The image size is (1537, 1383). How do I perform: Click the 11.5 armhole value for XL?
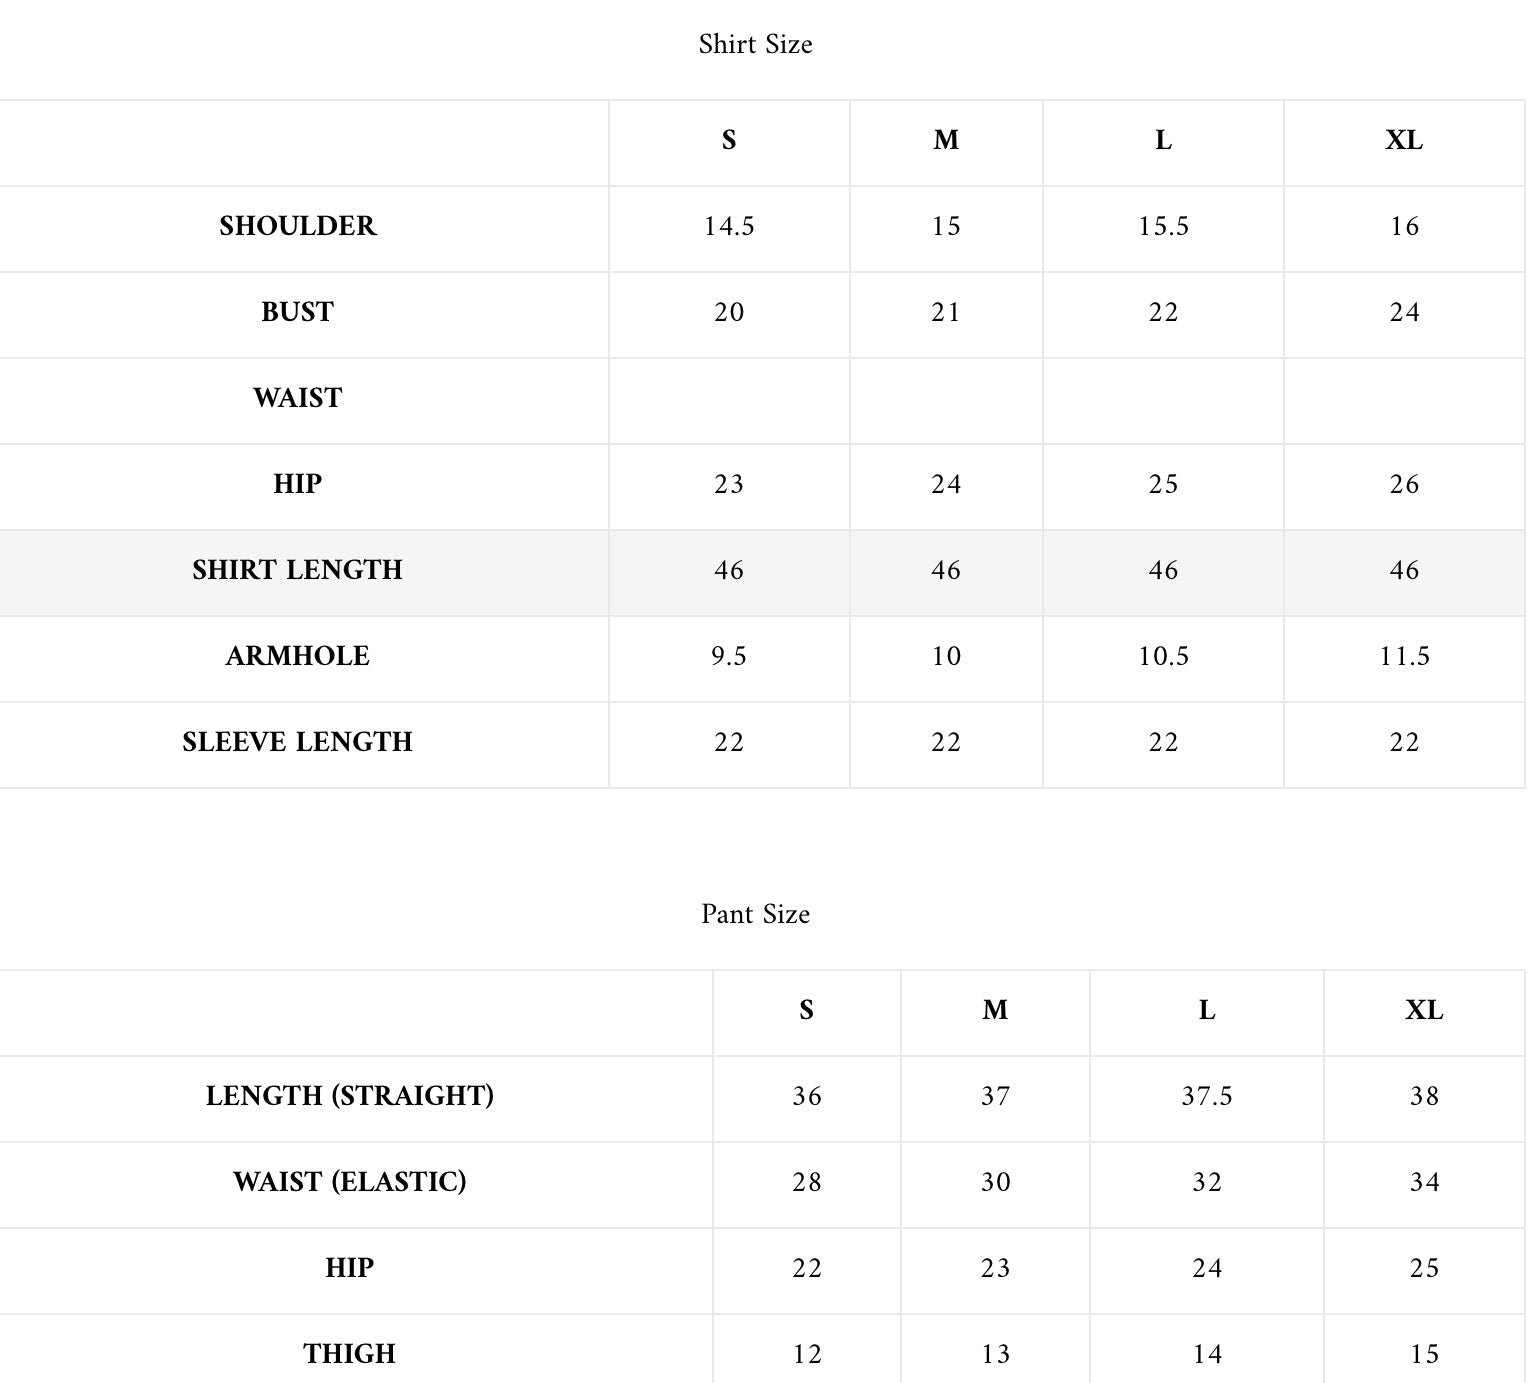coord(1405,656)
